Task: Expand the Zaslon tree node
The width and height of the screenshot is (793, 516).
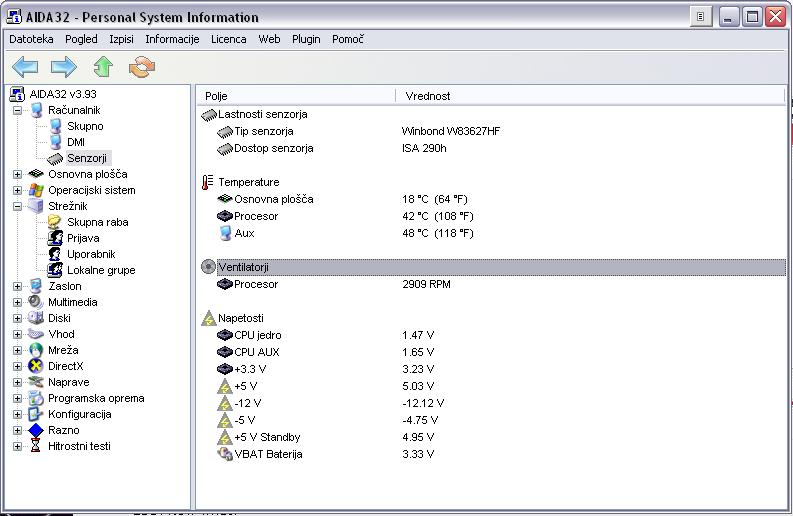Action: (17, 286)
